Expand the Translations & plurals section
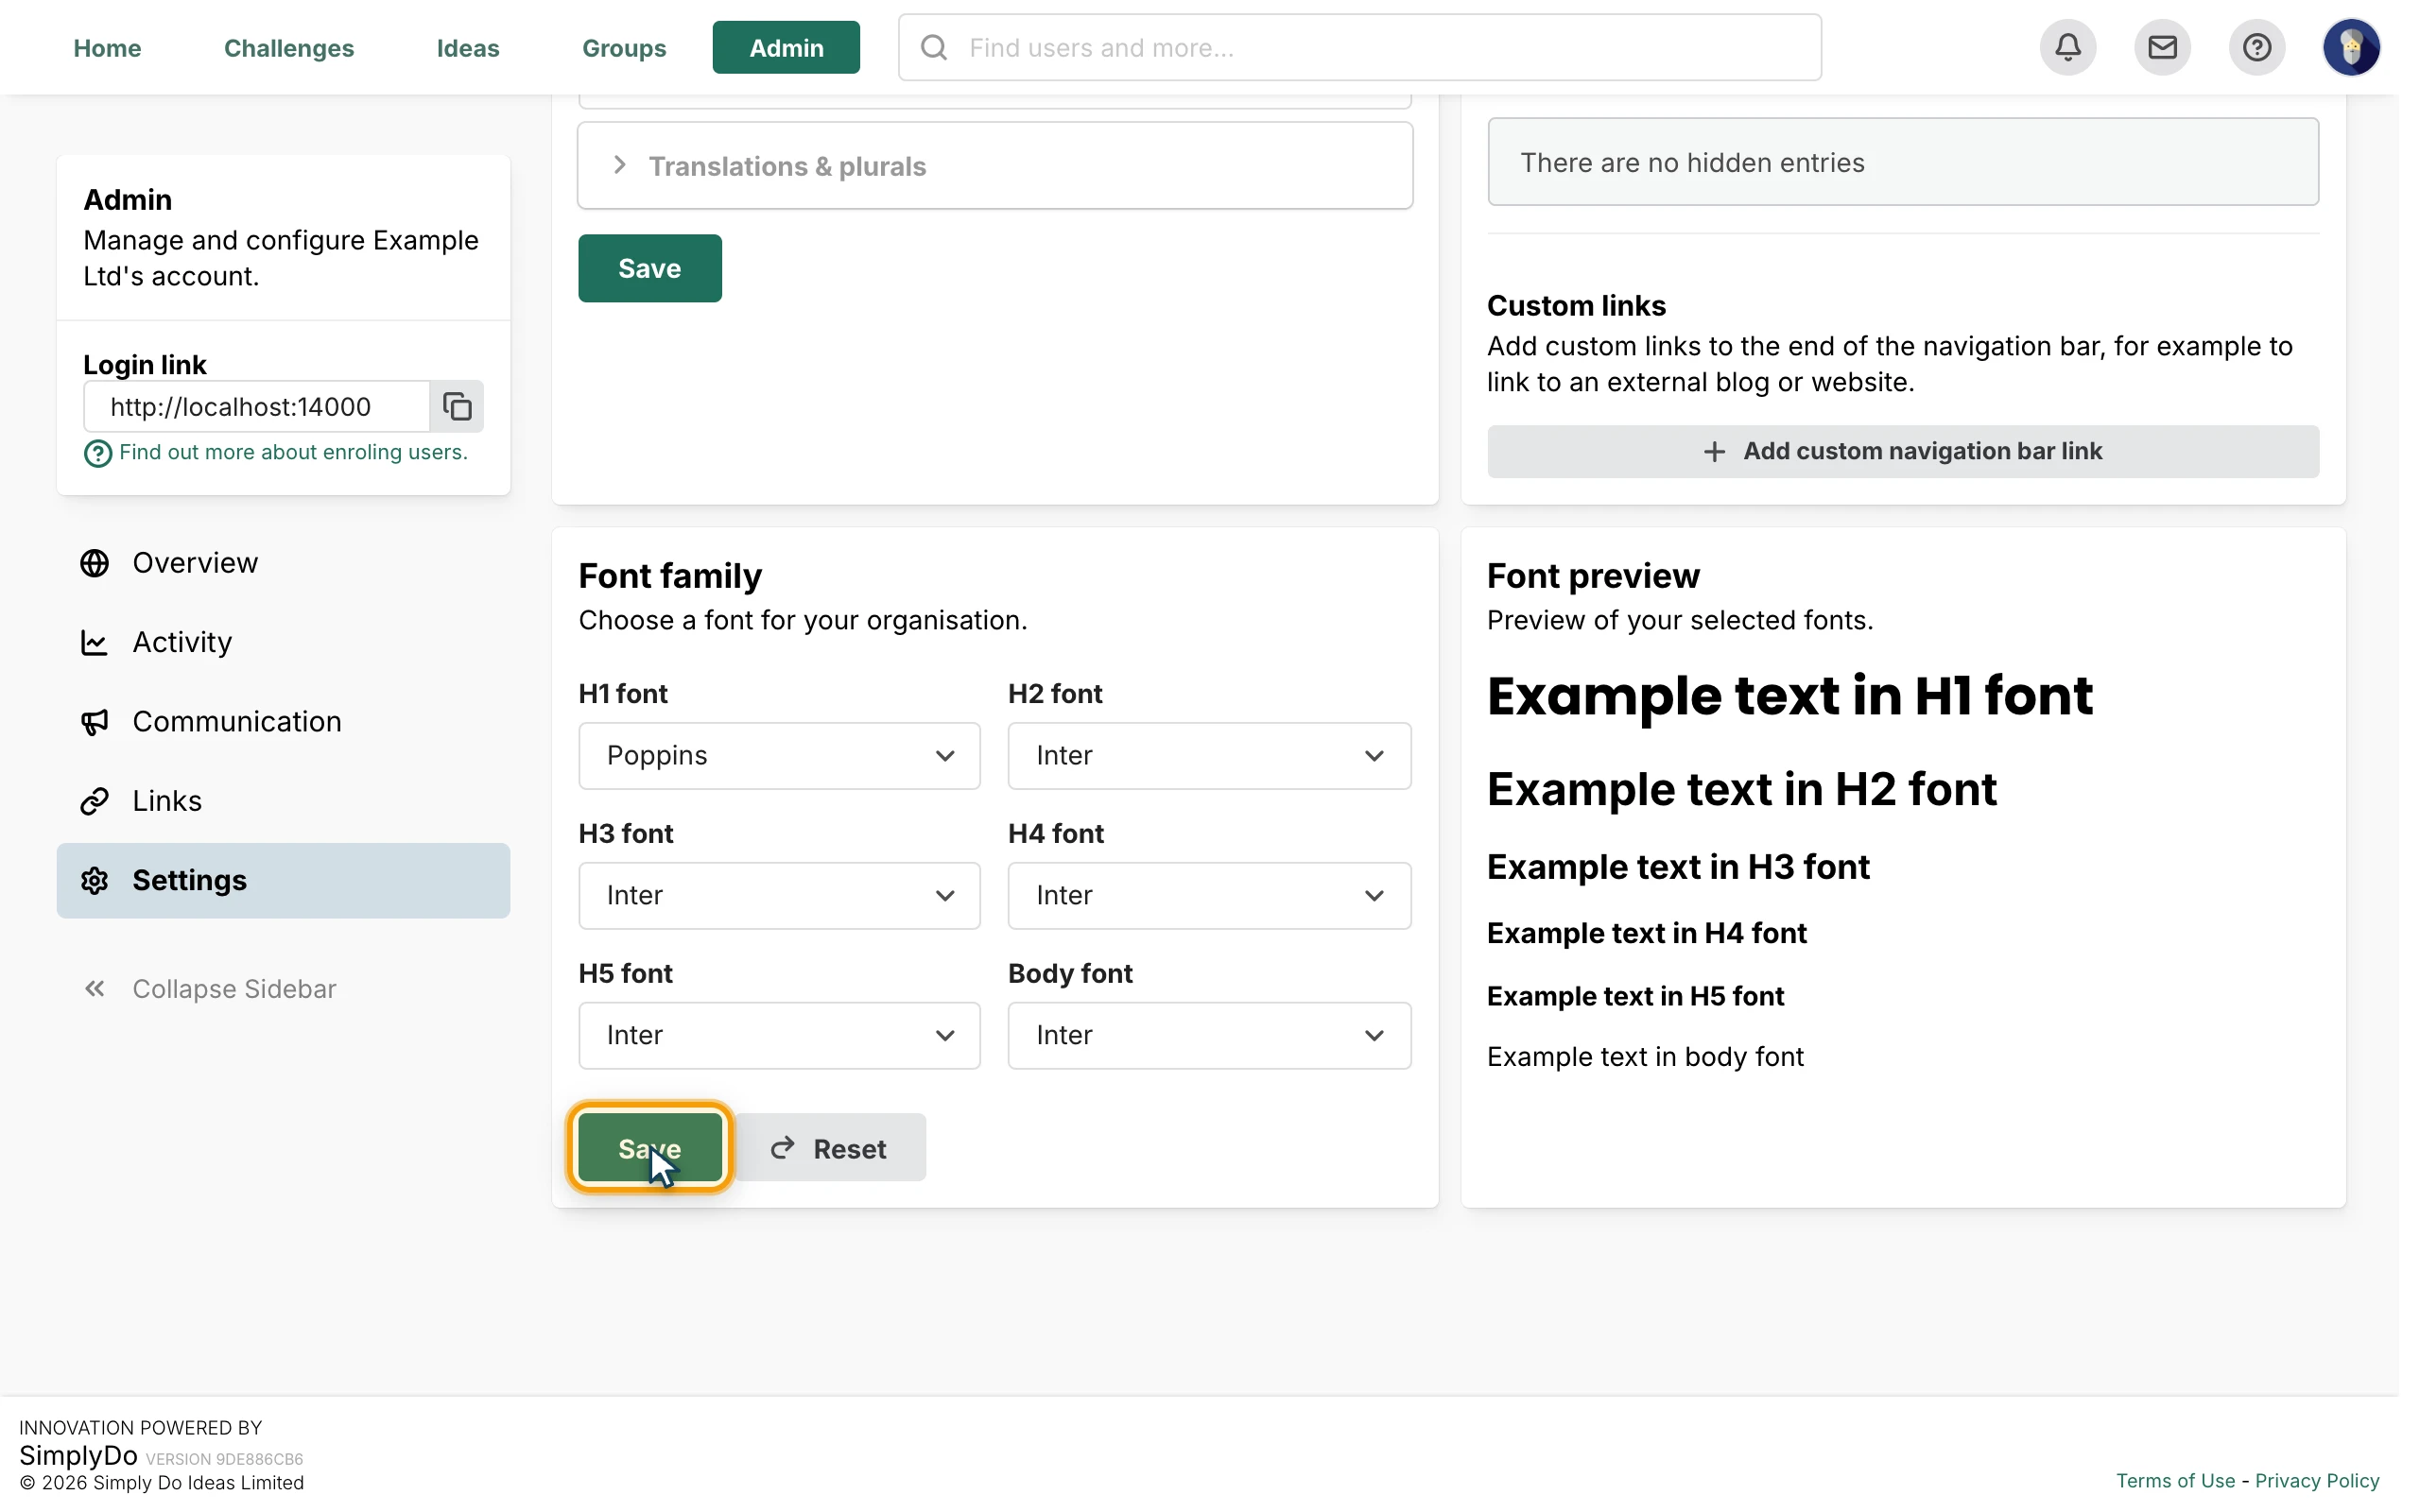The image size is (2420, 1512). click(995, 166)
